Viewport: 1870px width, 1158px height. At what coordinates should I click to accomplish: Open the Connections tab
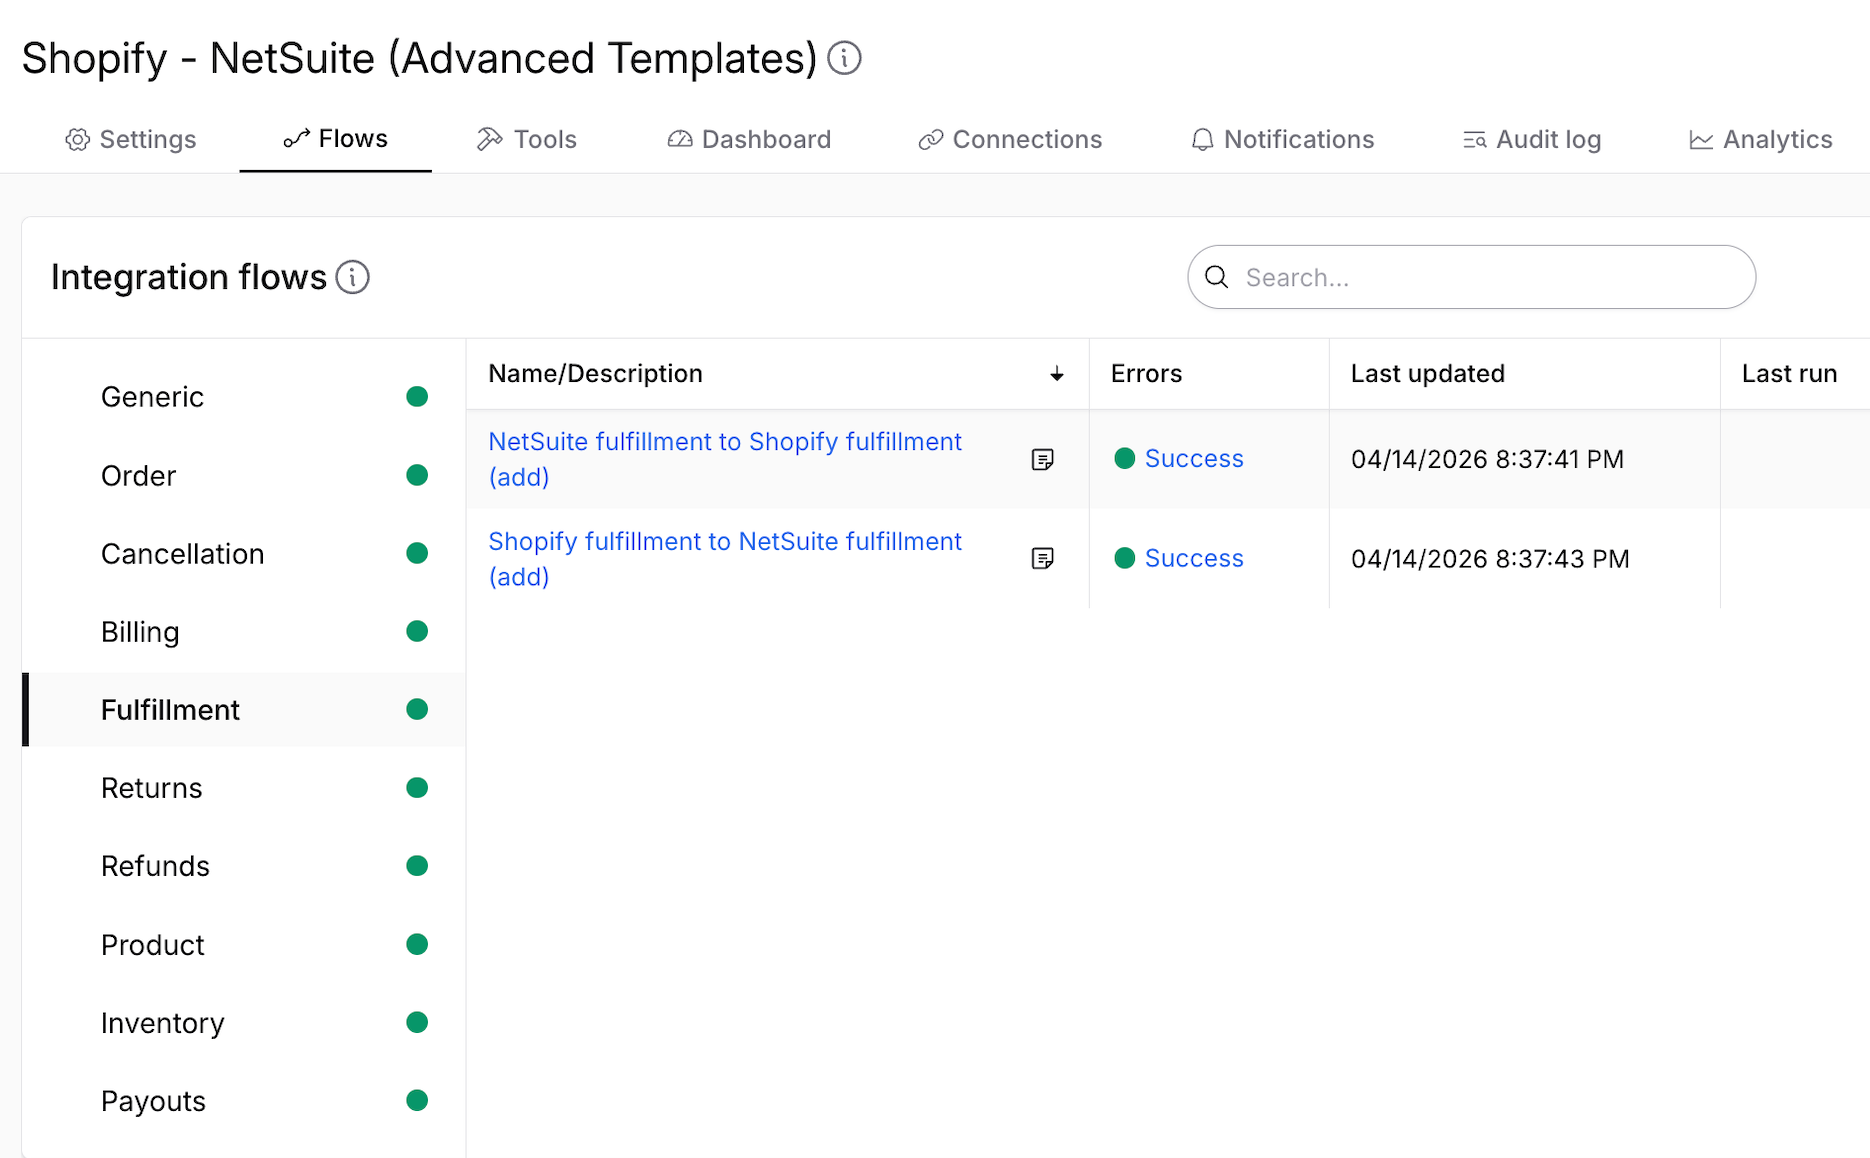[x=1010, y=139]
